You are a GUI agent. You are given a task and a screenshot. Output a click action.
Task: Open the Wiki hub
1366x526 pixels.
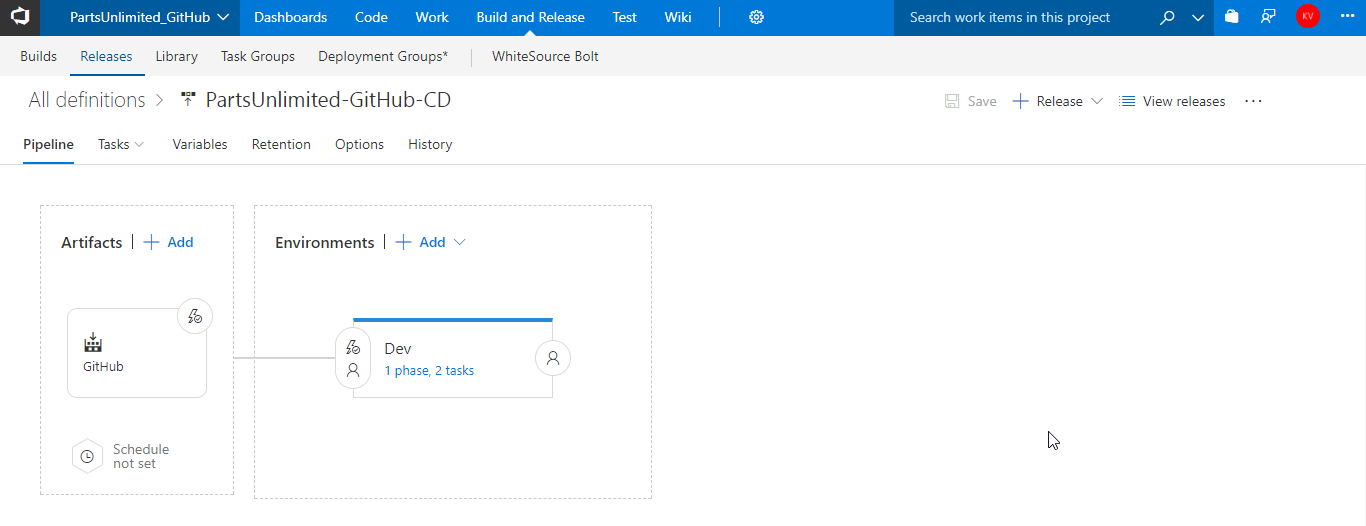pos(677,17)
